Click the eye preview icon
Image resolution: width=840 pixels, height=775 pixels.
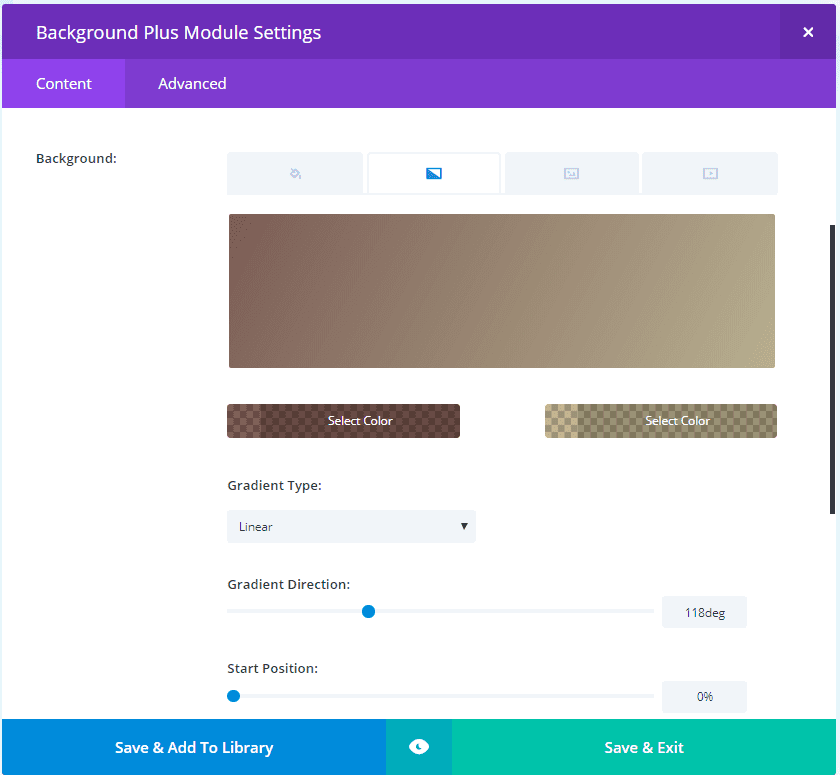point(419,747)
